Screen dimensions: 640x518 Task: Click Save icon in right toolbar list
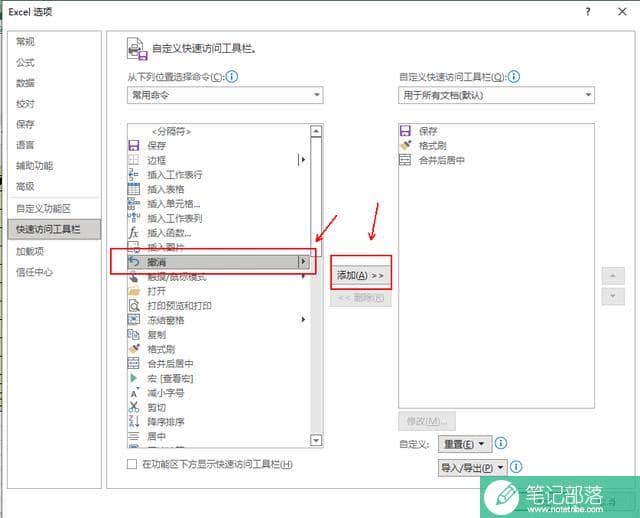click(x=405, y=131)
